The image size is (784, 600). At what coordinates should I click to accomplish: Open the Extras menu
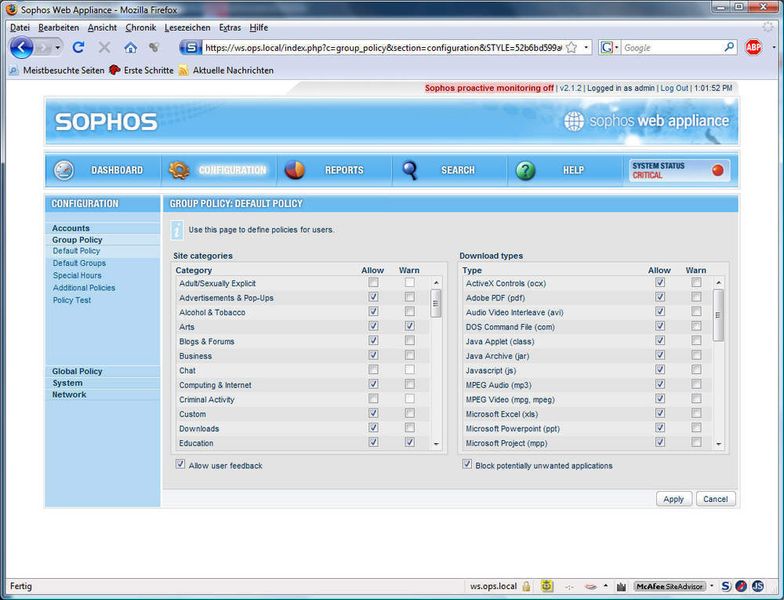tap(230, 28)
